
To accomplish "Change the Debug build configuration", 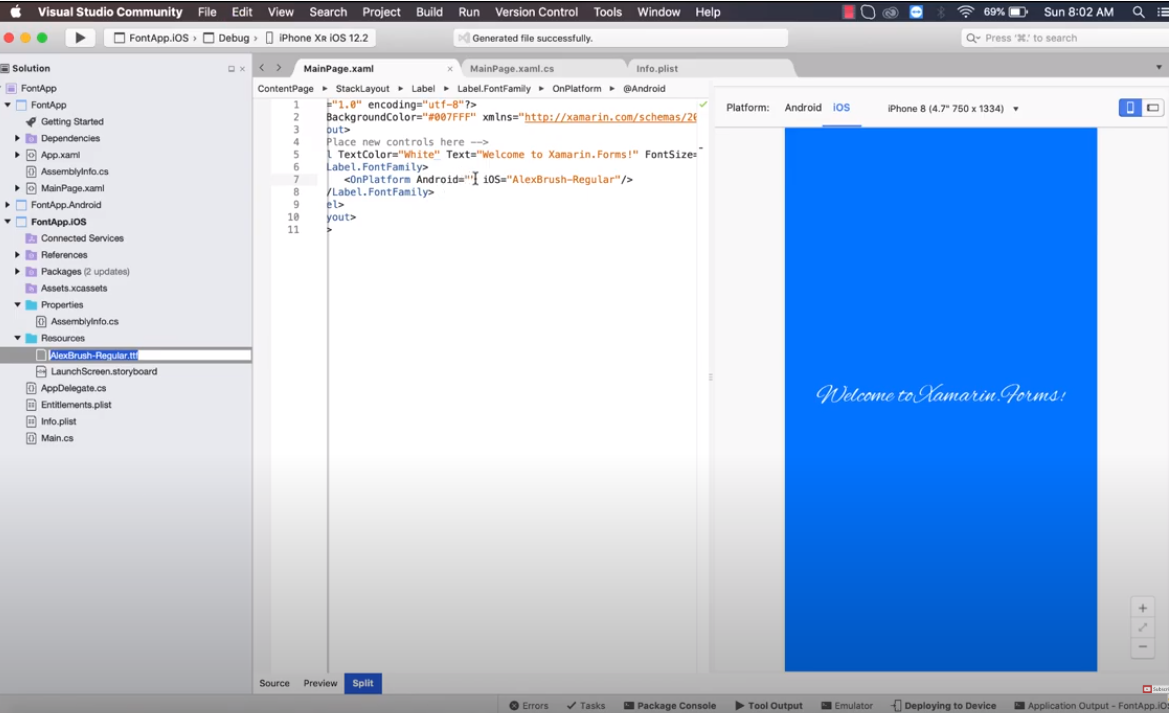I will 227,38.
